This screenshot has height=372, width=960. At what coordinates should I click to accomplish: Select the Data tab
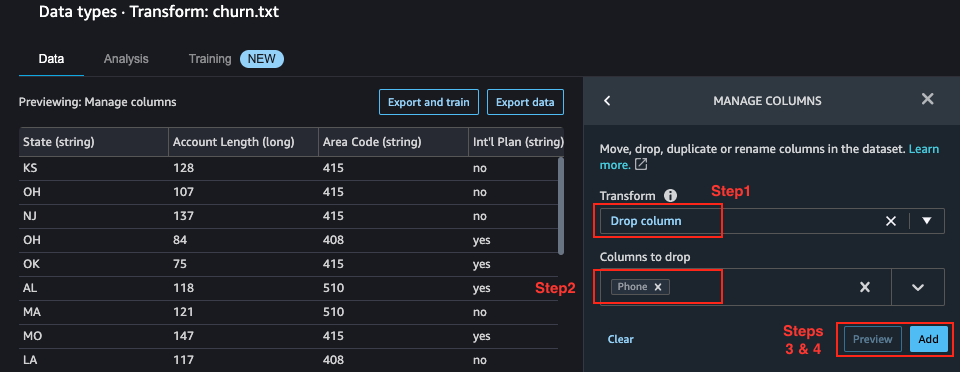tap(51, 59)
